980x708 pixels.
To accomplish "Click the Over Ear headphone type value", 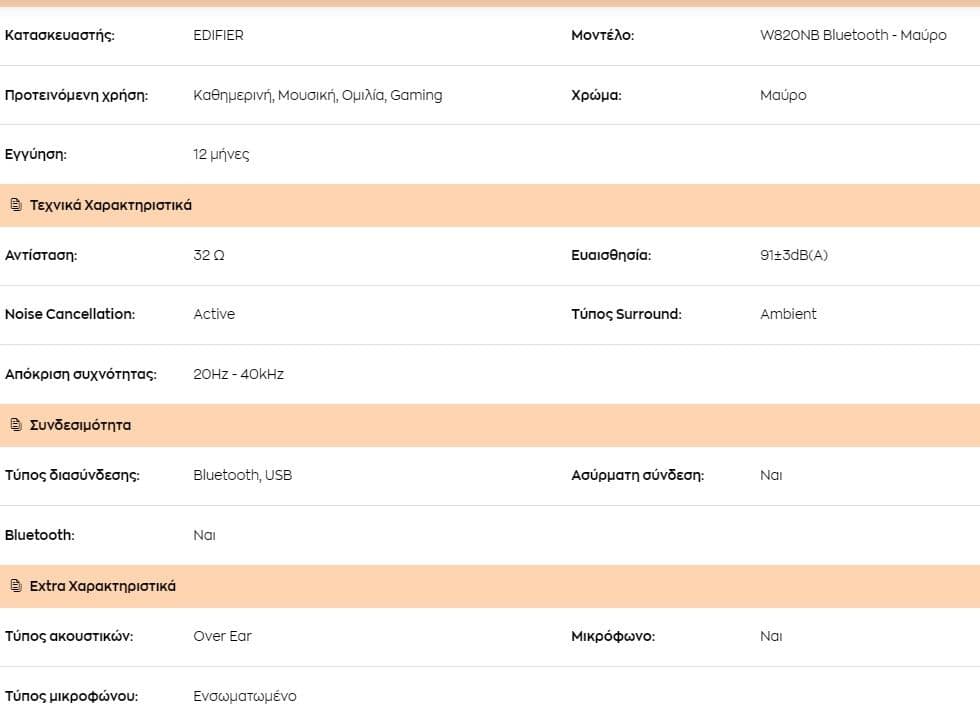I will (x=222, y=636).
